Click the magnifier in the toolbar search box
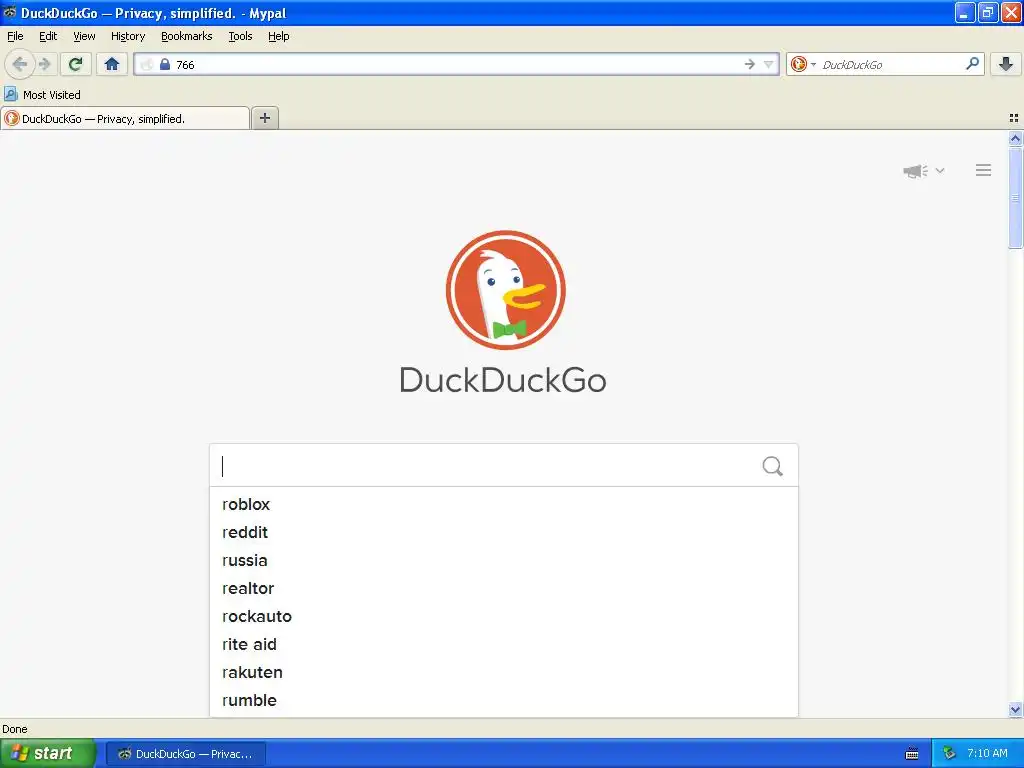 click(x=972, y=64)
